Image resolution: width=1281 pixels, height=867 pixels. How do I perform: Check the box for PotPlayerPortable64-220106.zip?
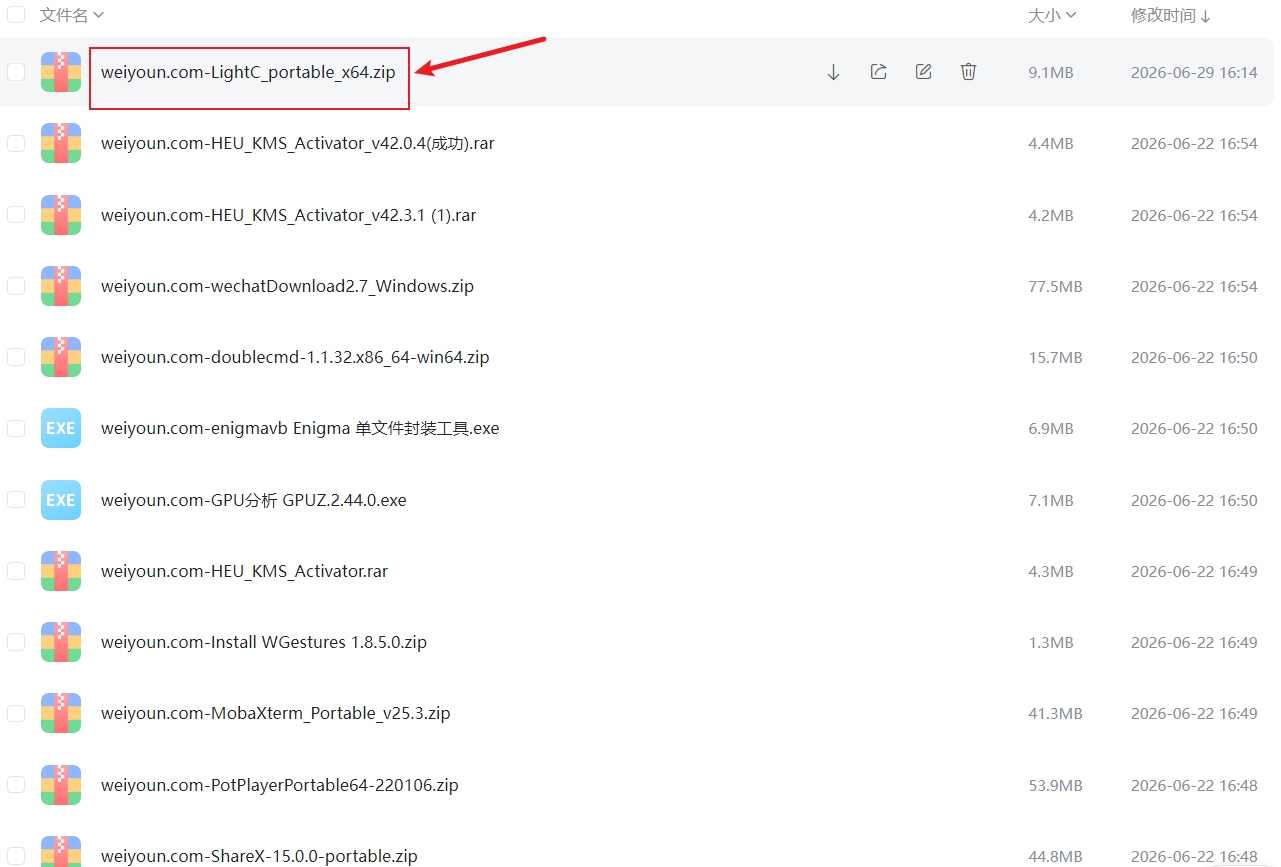click(16, 785)
